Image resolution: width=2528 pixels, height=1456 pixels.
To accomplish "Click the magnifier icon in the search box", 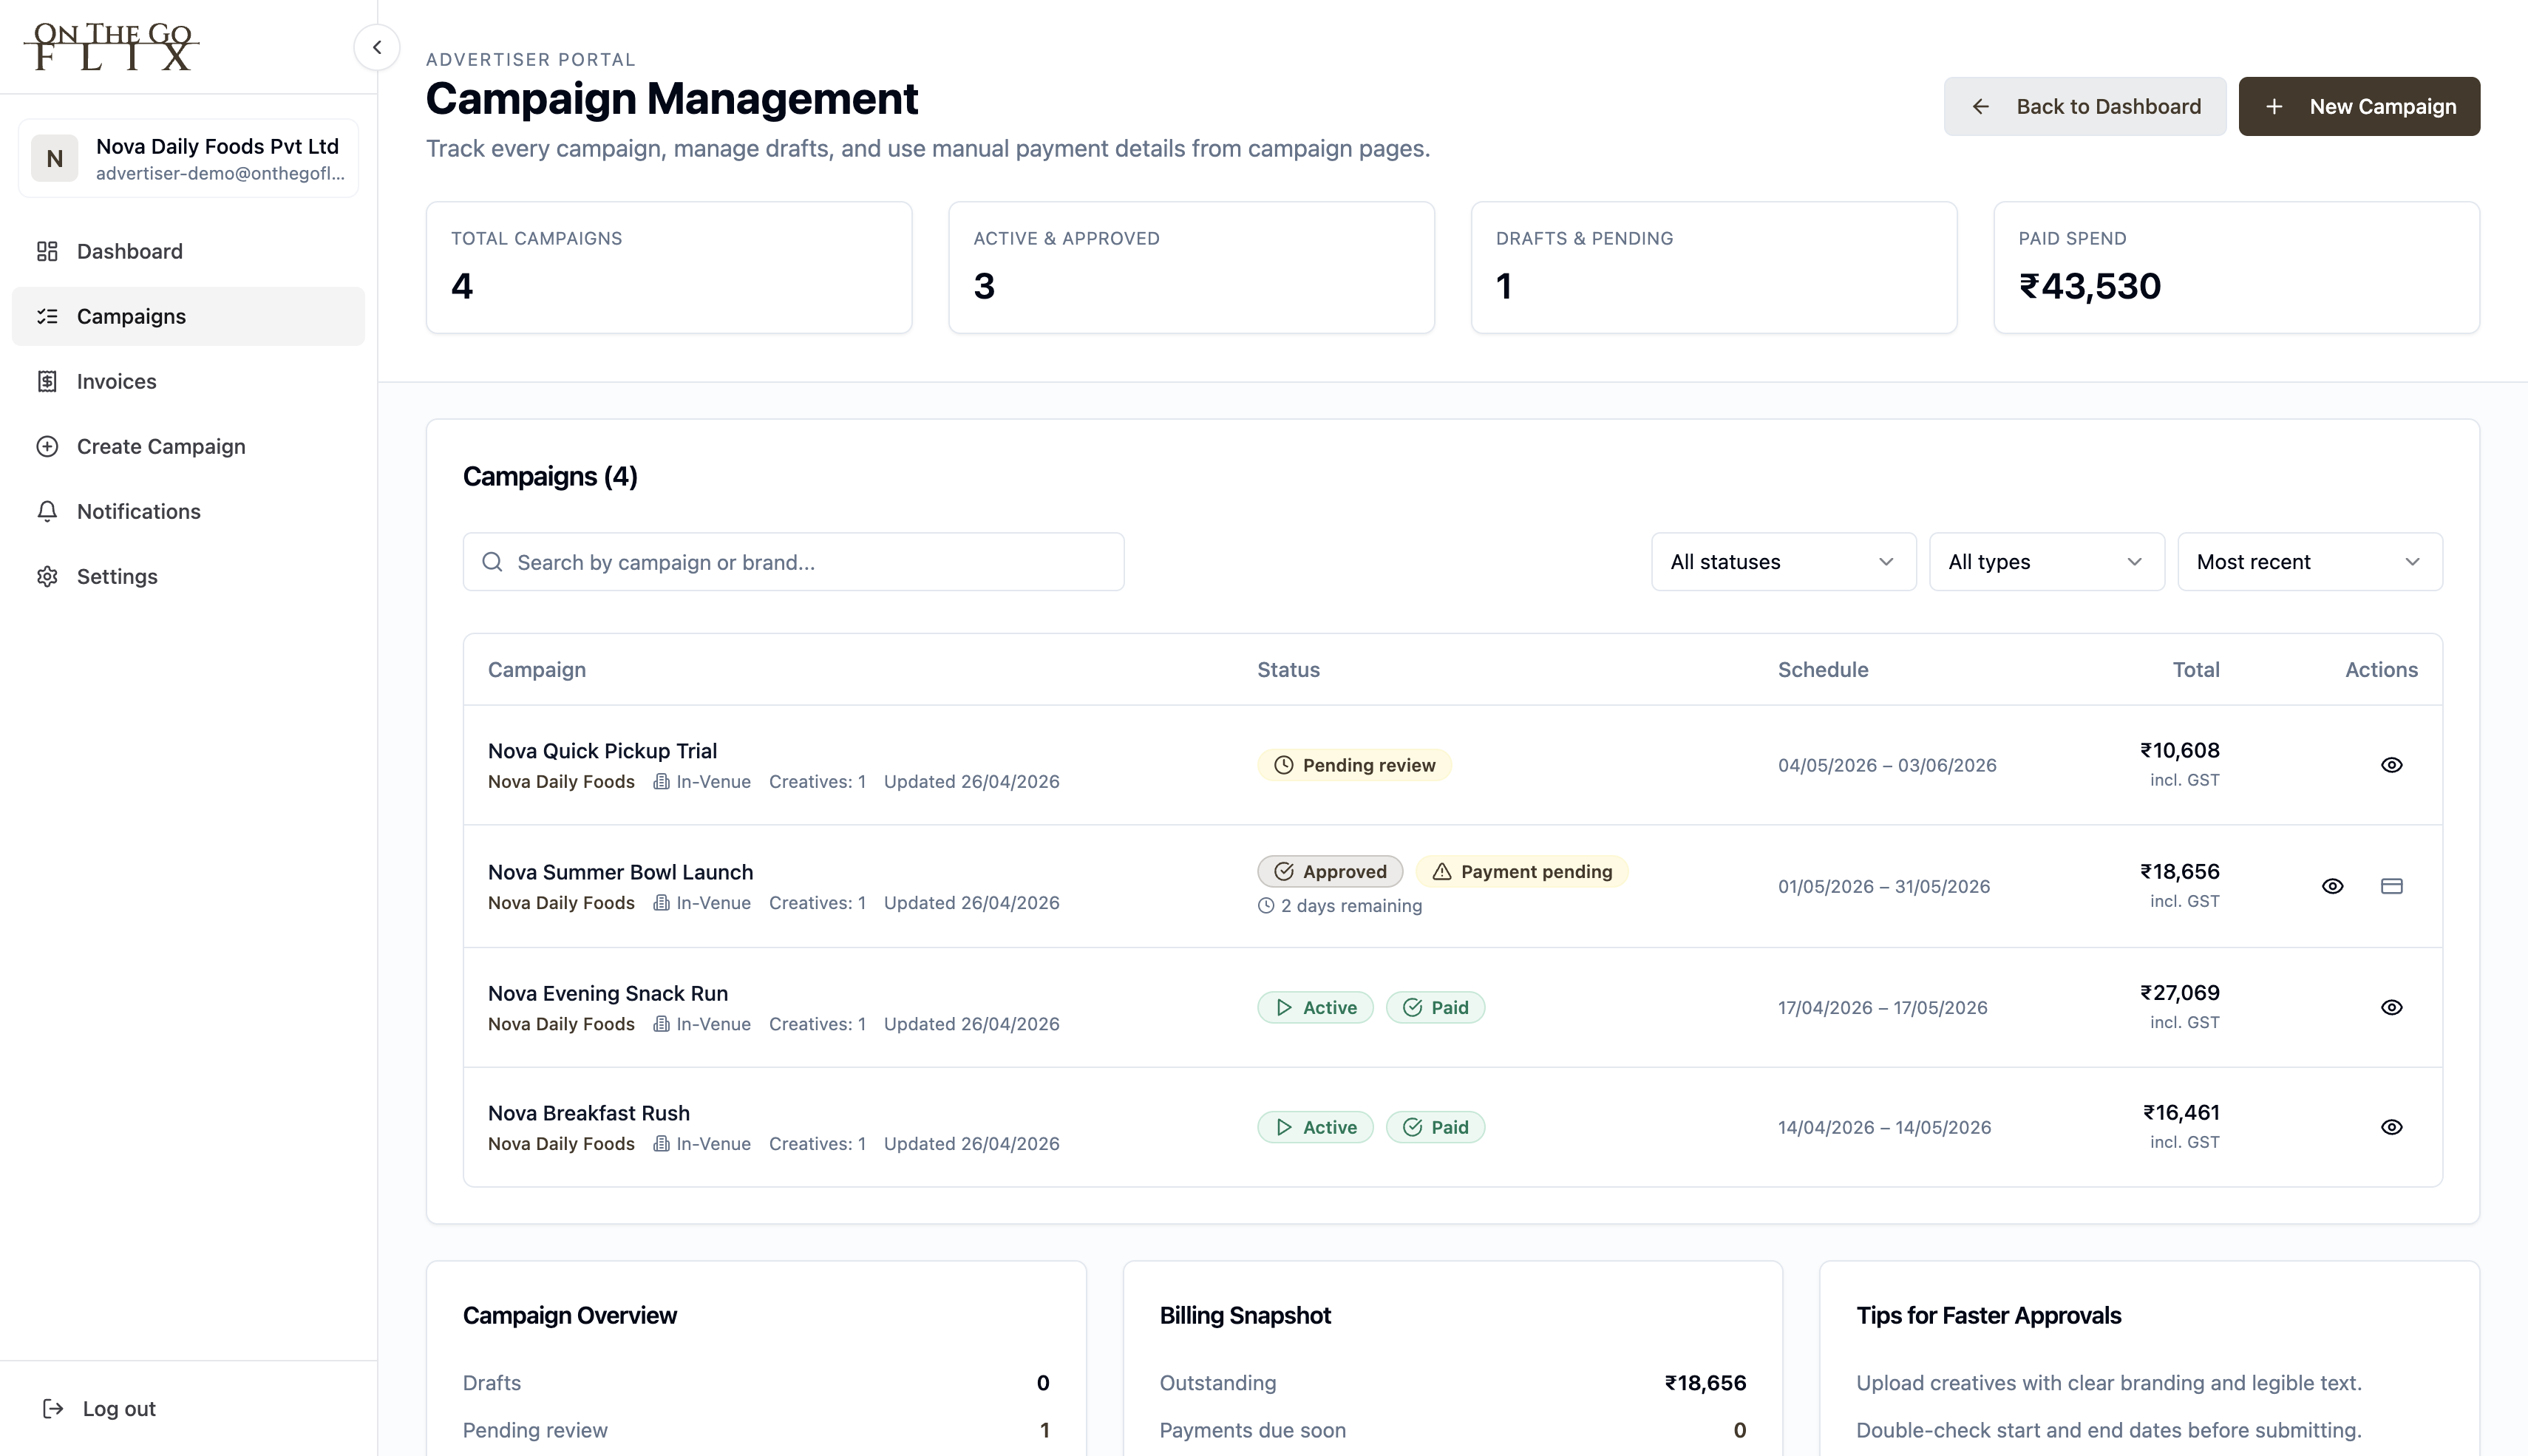I will tap(492, 562).
